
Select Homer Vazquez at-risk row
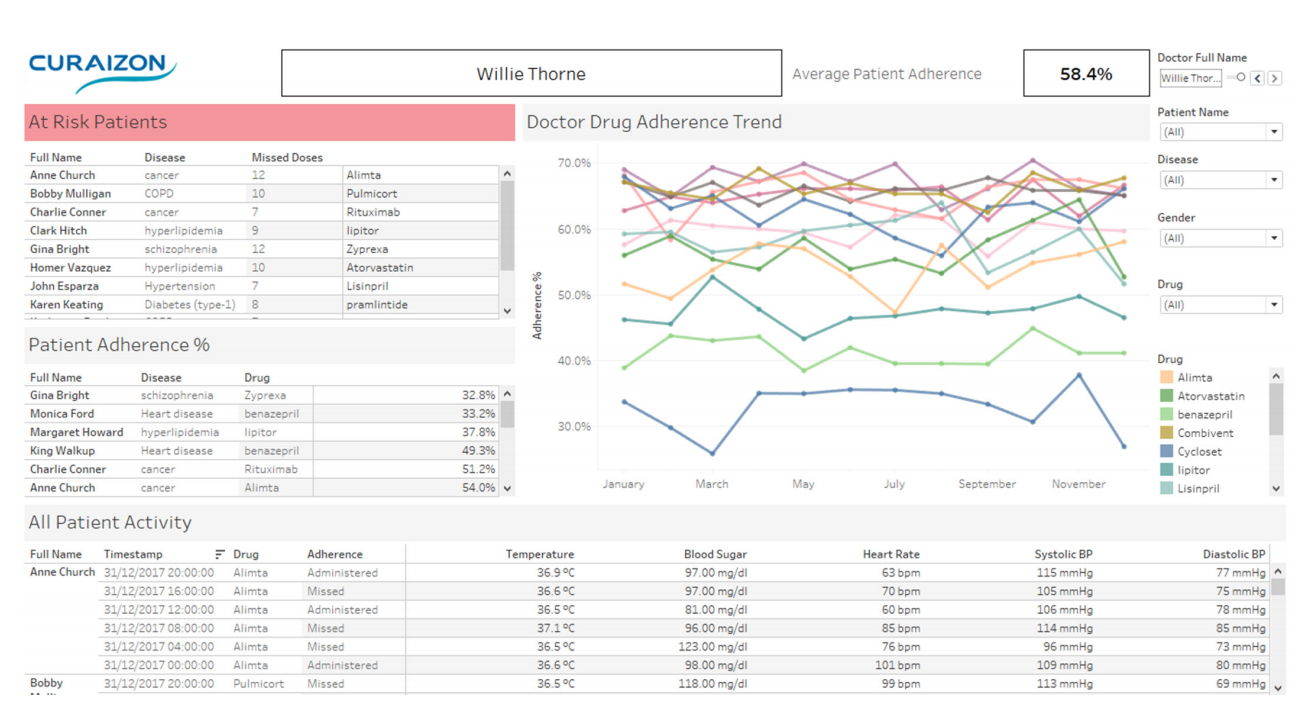[261, 268]
